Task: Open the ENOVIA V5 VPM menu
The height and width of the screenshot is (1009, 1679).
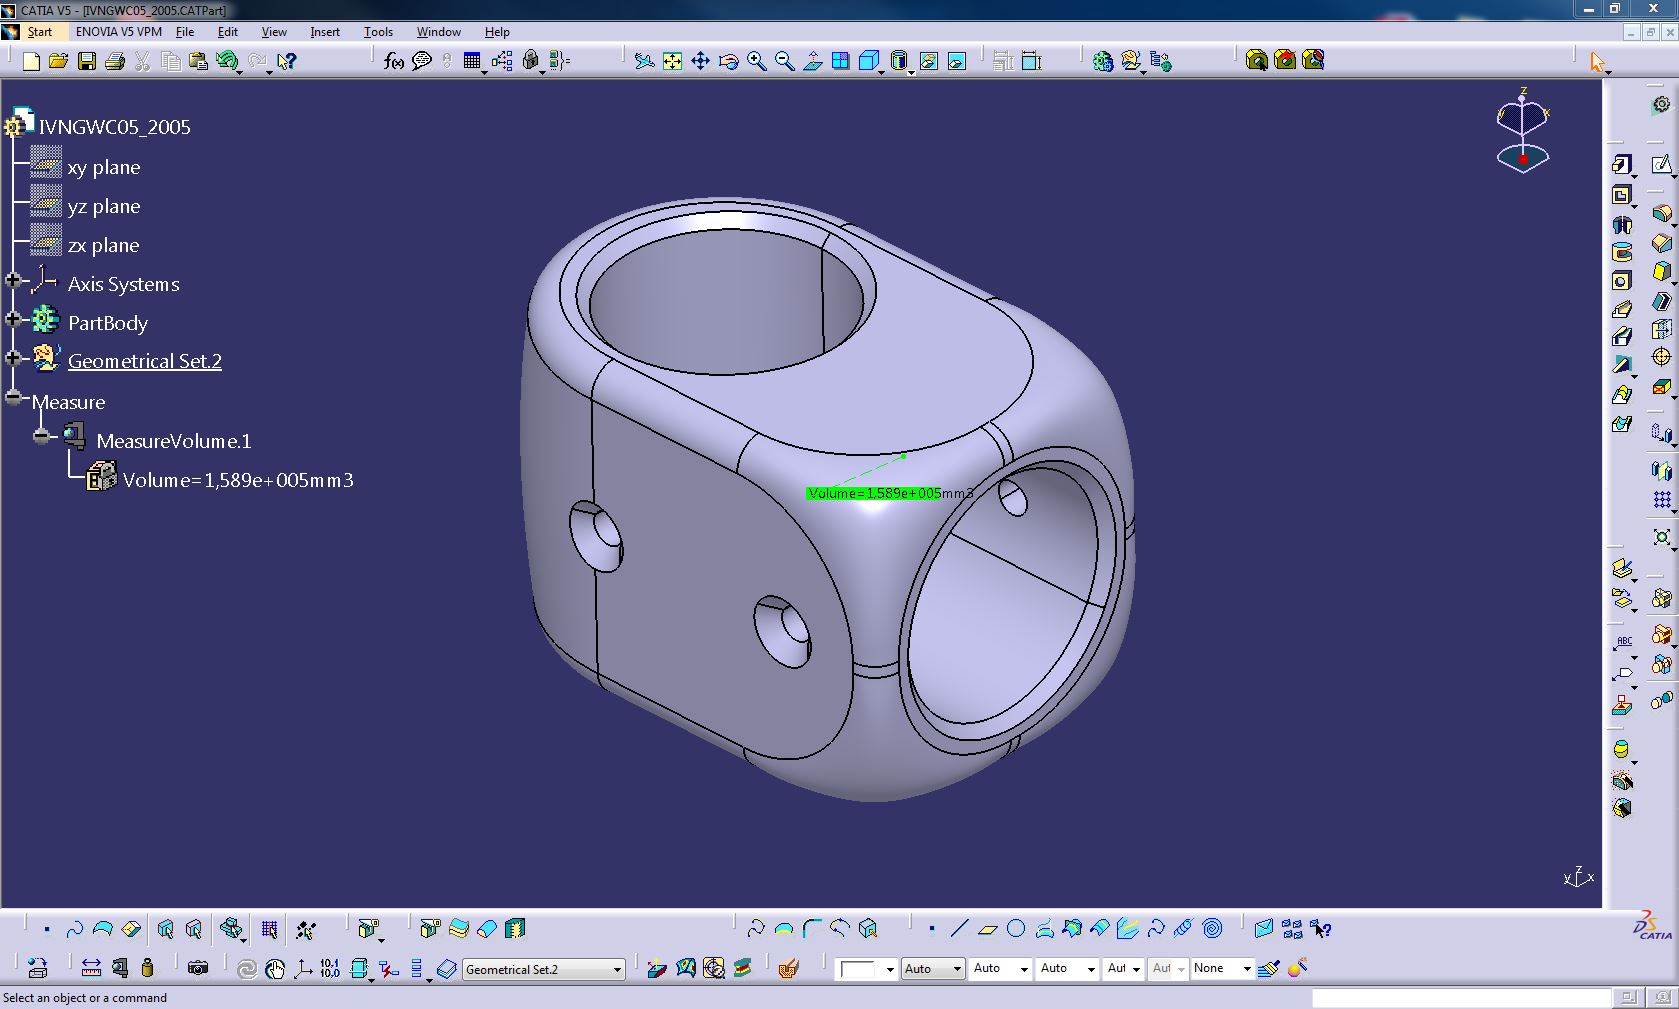Action: (x=119, y=32)
